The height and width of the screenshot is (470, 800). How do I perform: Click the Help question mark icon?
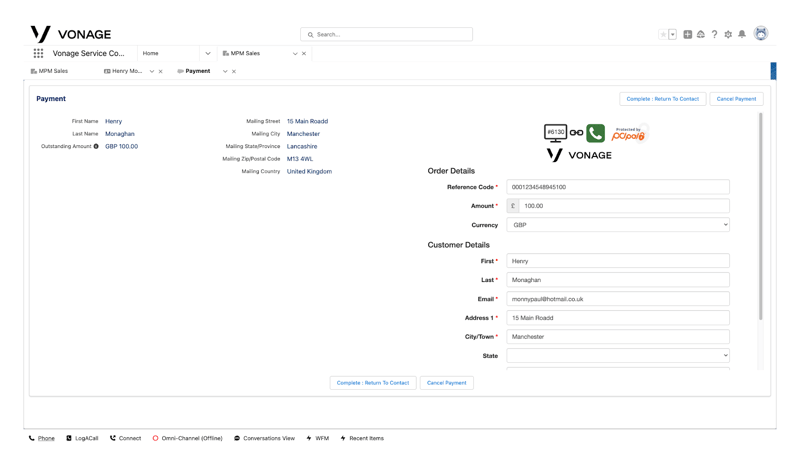(714, 34)
